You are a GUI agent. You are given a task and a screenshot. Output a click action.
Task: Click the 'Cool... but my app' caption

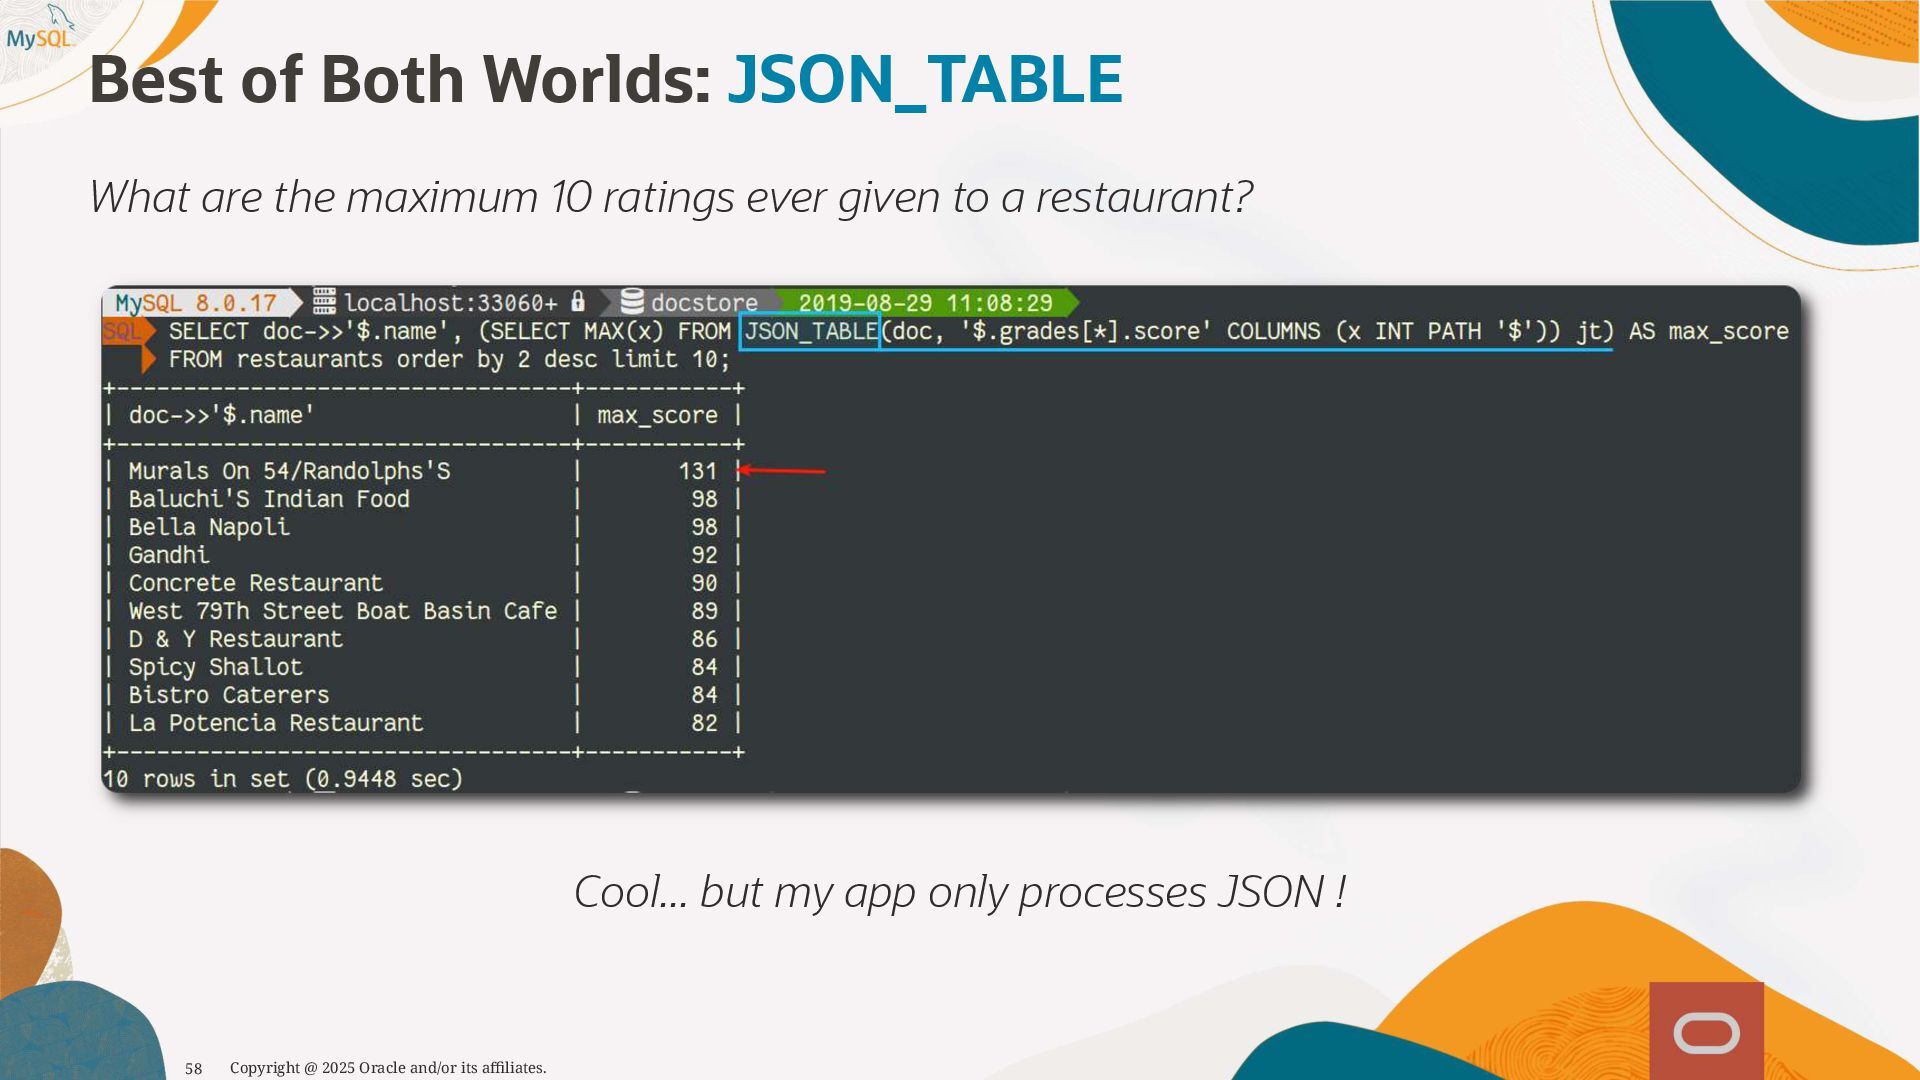959,891
